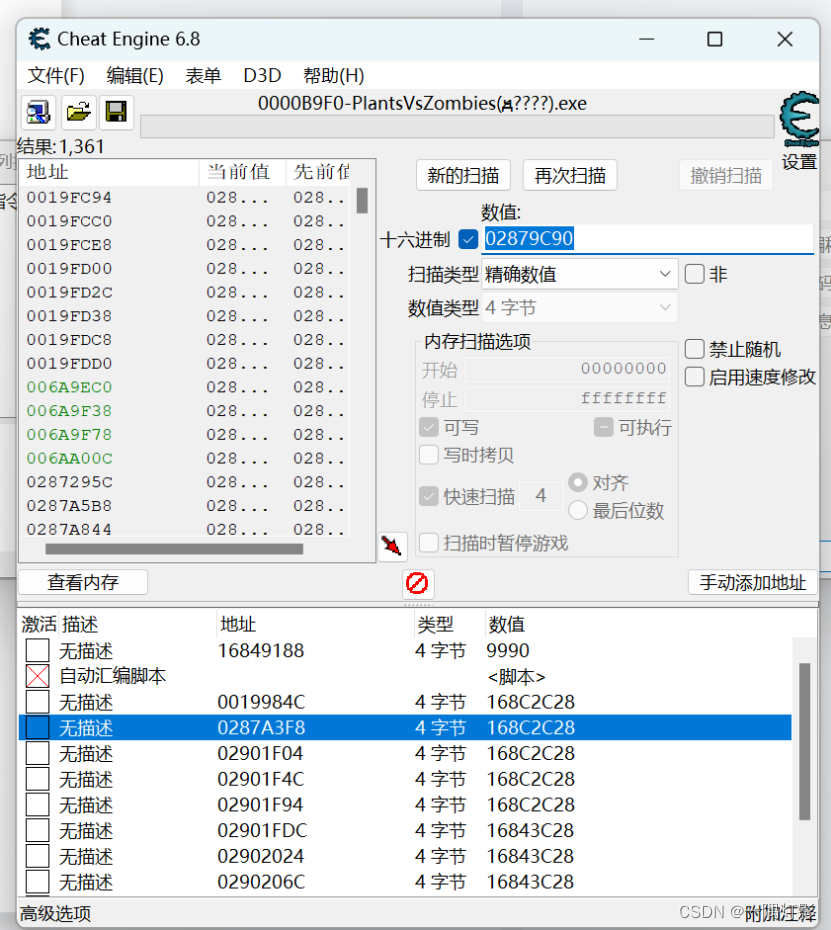Screen dimensions: 831x930
Task: Enable 禁止随机 checkbox
Action: [x=695, y=349]
